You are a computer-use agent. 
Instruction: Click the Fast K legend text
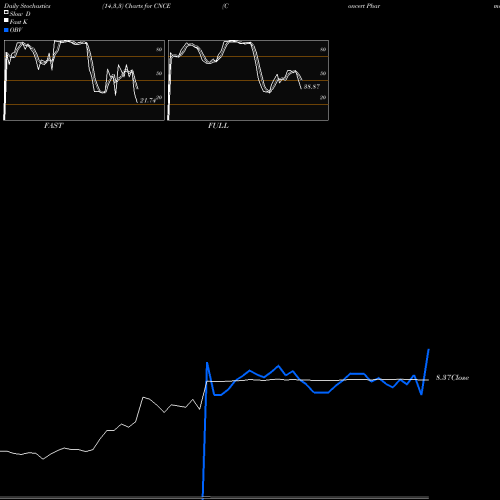click(x=19, y=22)
